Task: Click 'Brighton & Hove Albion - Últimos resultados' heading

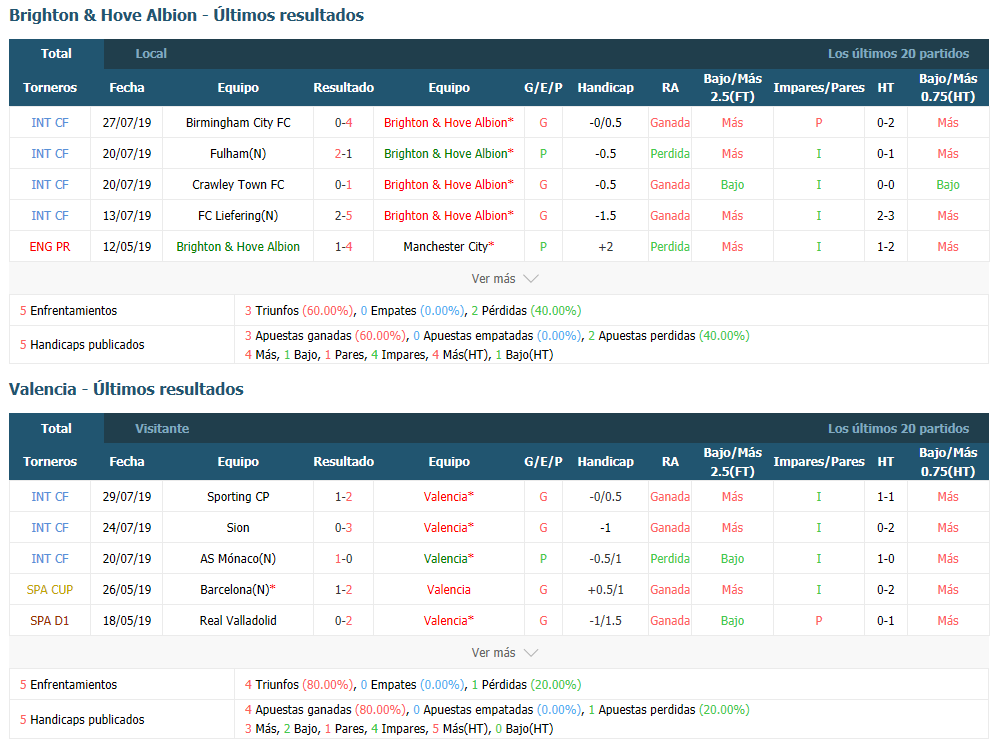Action: pyautogui.click(x=186, y=15)
